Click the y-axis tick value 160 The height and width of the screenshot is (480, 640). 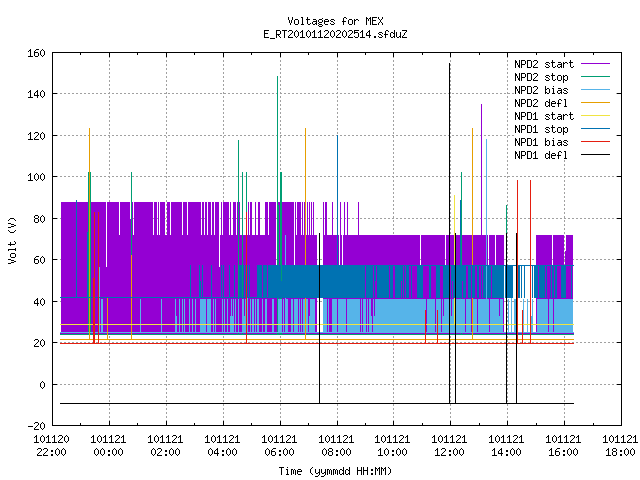click(x=36, y=53)
